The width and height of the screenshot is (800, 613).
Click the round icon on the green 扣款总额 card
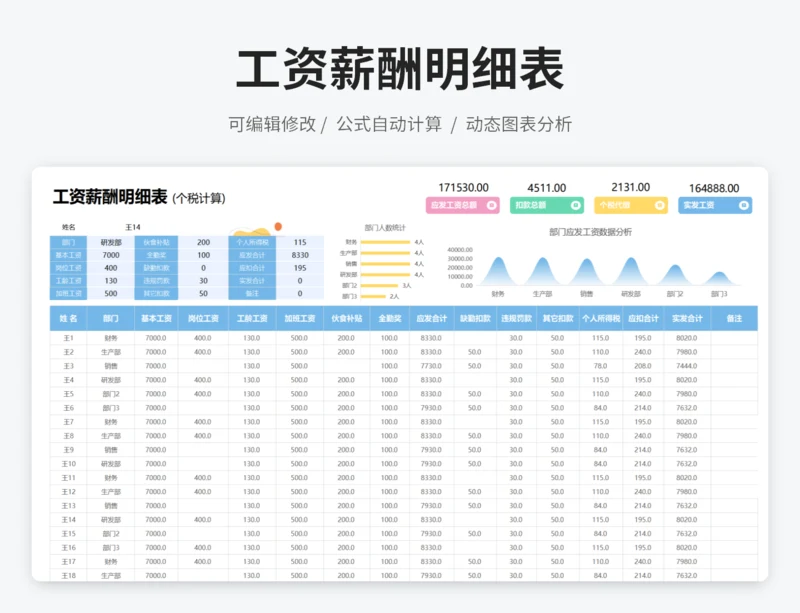tap(576, 205)
